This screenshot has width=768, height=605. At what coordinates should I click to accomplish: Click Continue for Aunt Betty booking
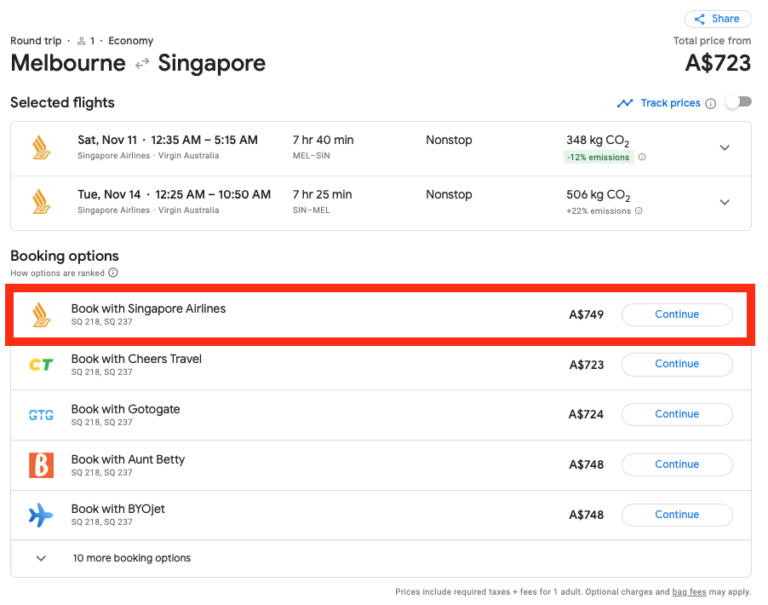point(677,464)
